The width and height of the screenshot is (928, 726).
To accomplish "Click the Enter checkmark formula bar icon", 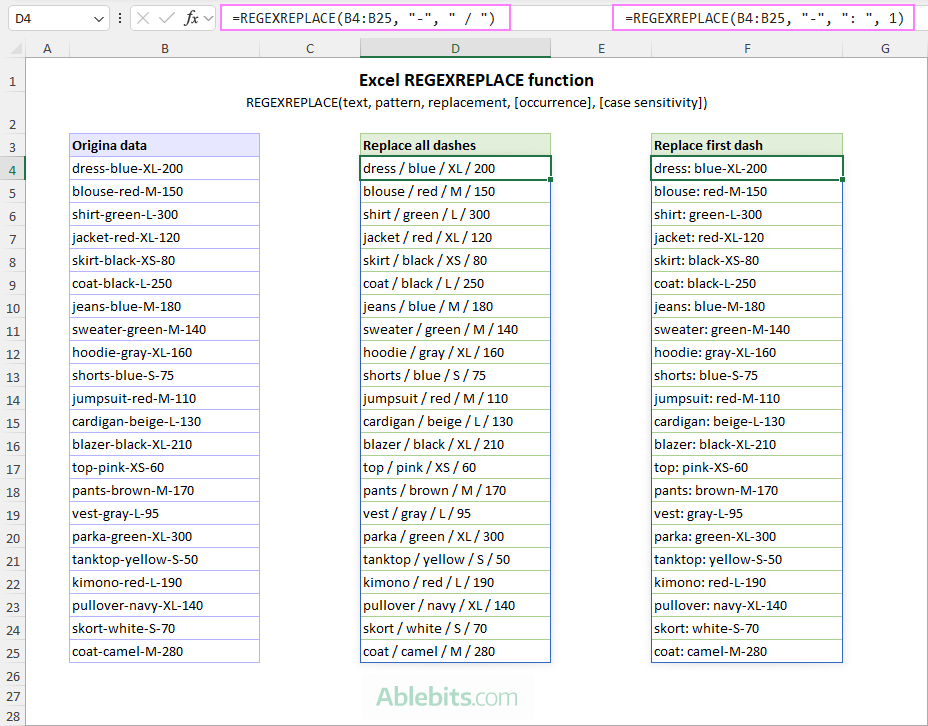I will point(167,18).
